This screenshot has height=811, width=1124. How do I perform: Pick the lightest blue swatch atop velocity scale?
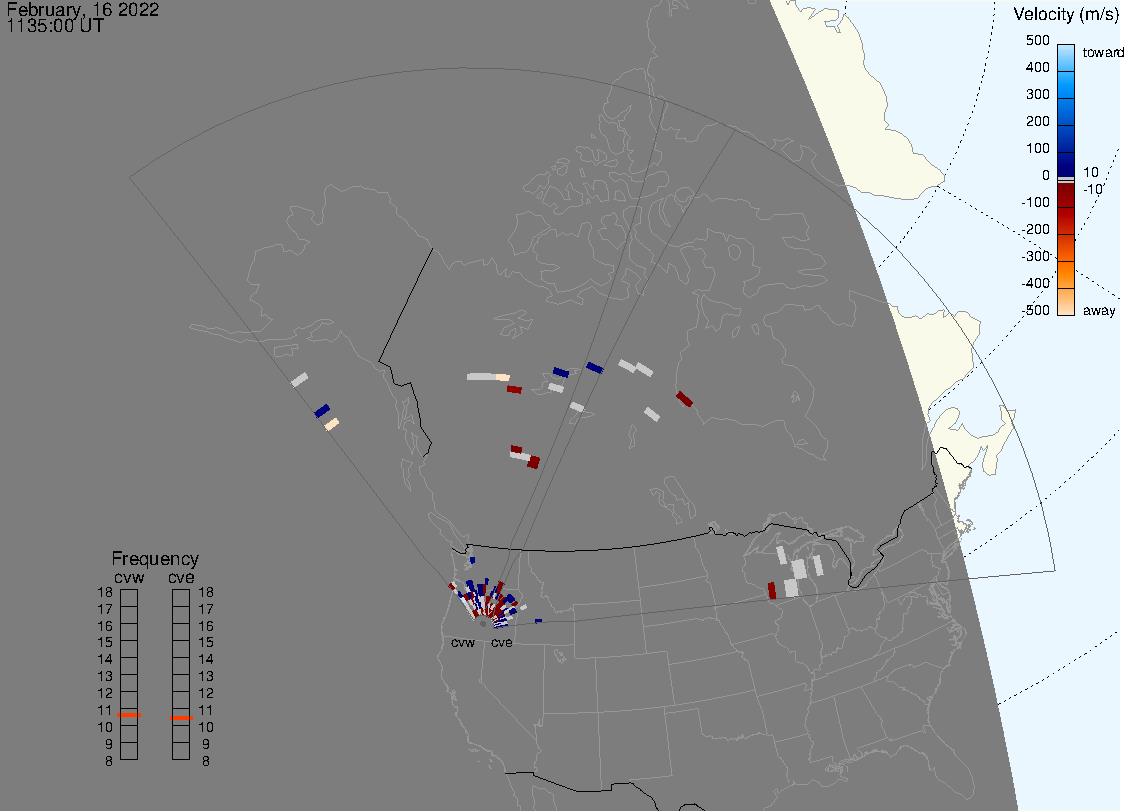pyautogui.click(x=1066, y=55)
